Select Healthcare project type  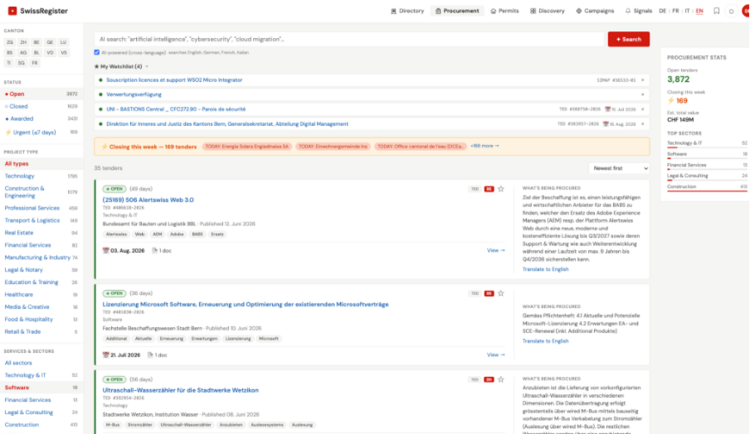pyautogui.click(x=41, y=294)
